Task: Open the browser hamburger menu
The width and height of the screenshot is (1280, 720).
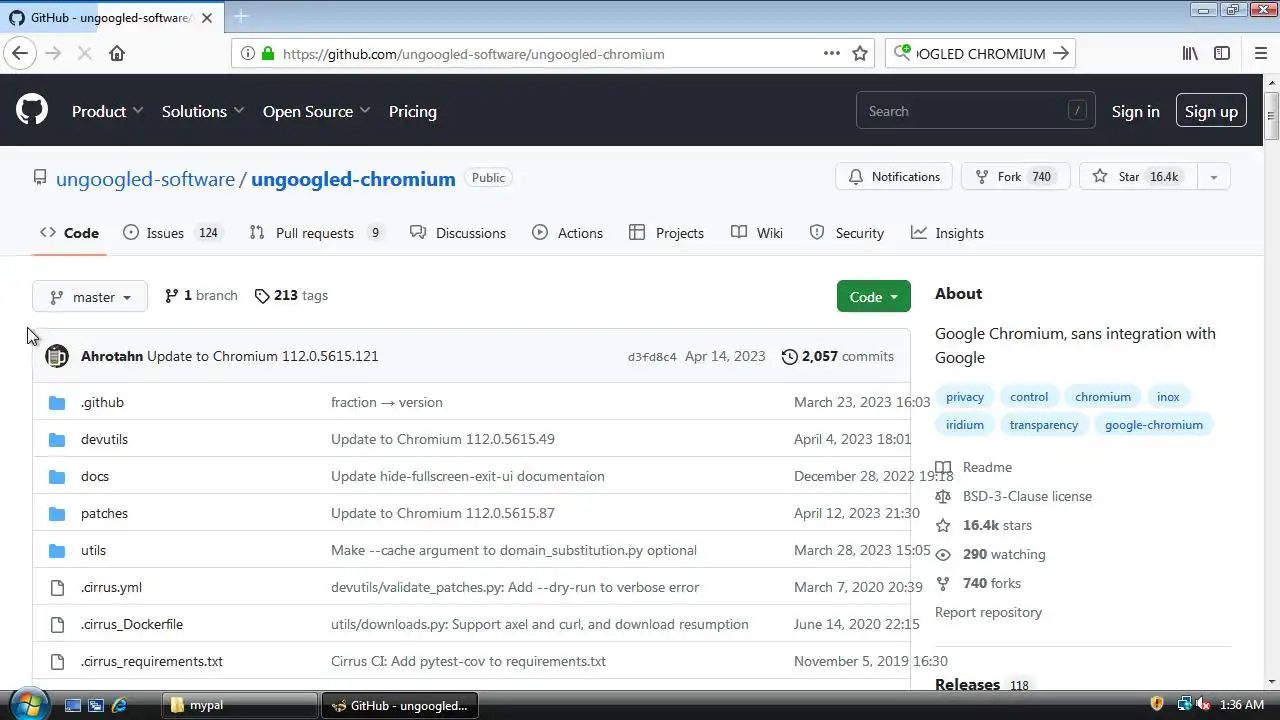Action: pos(1261,54)
